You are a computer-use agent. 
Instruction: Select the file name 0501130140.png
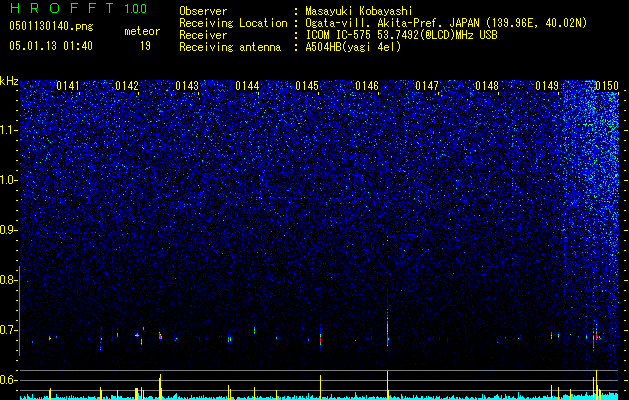coord(51,26)
